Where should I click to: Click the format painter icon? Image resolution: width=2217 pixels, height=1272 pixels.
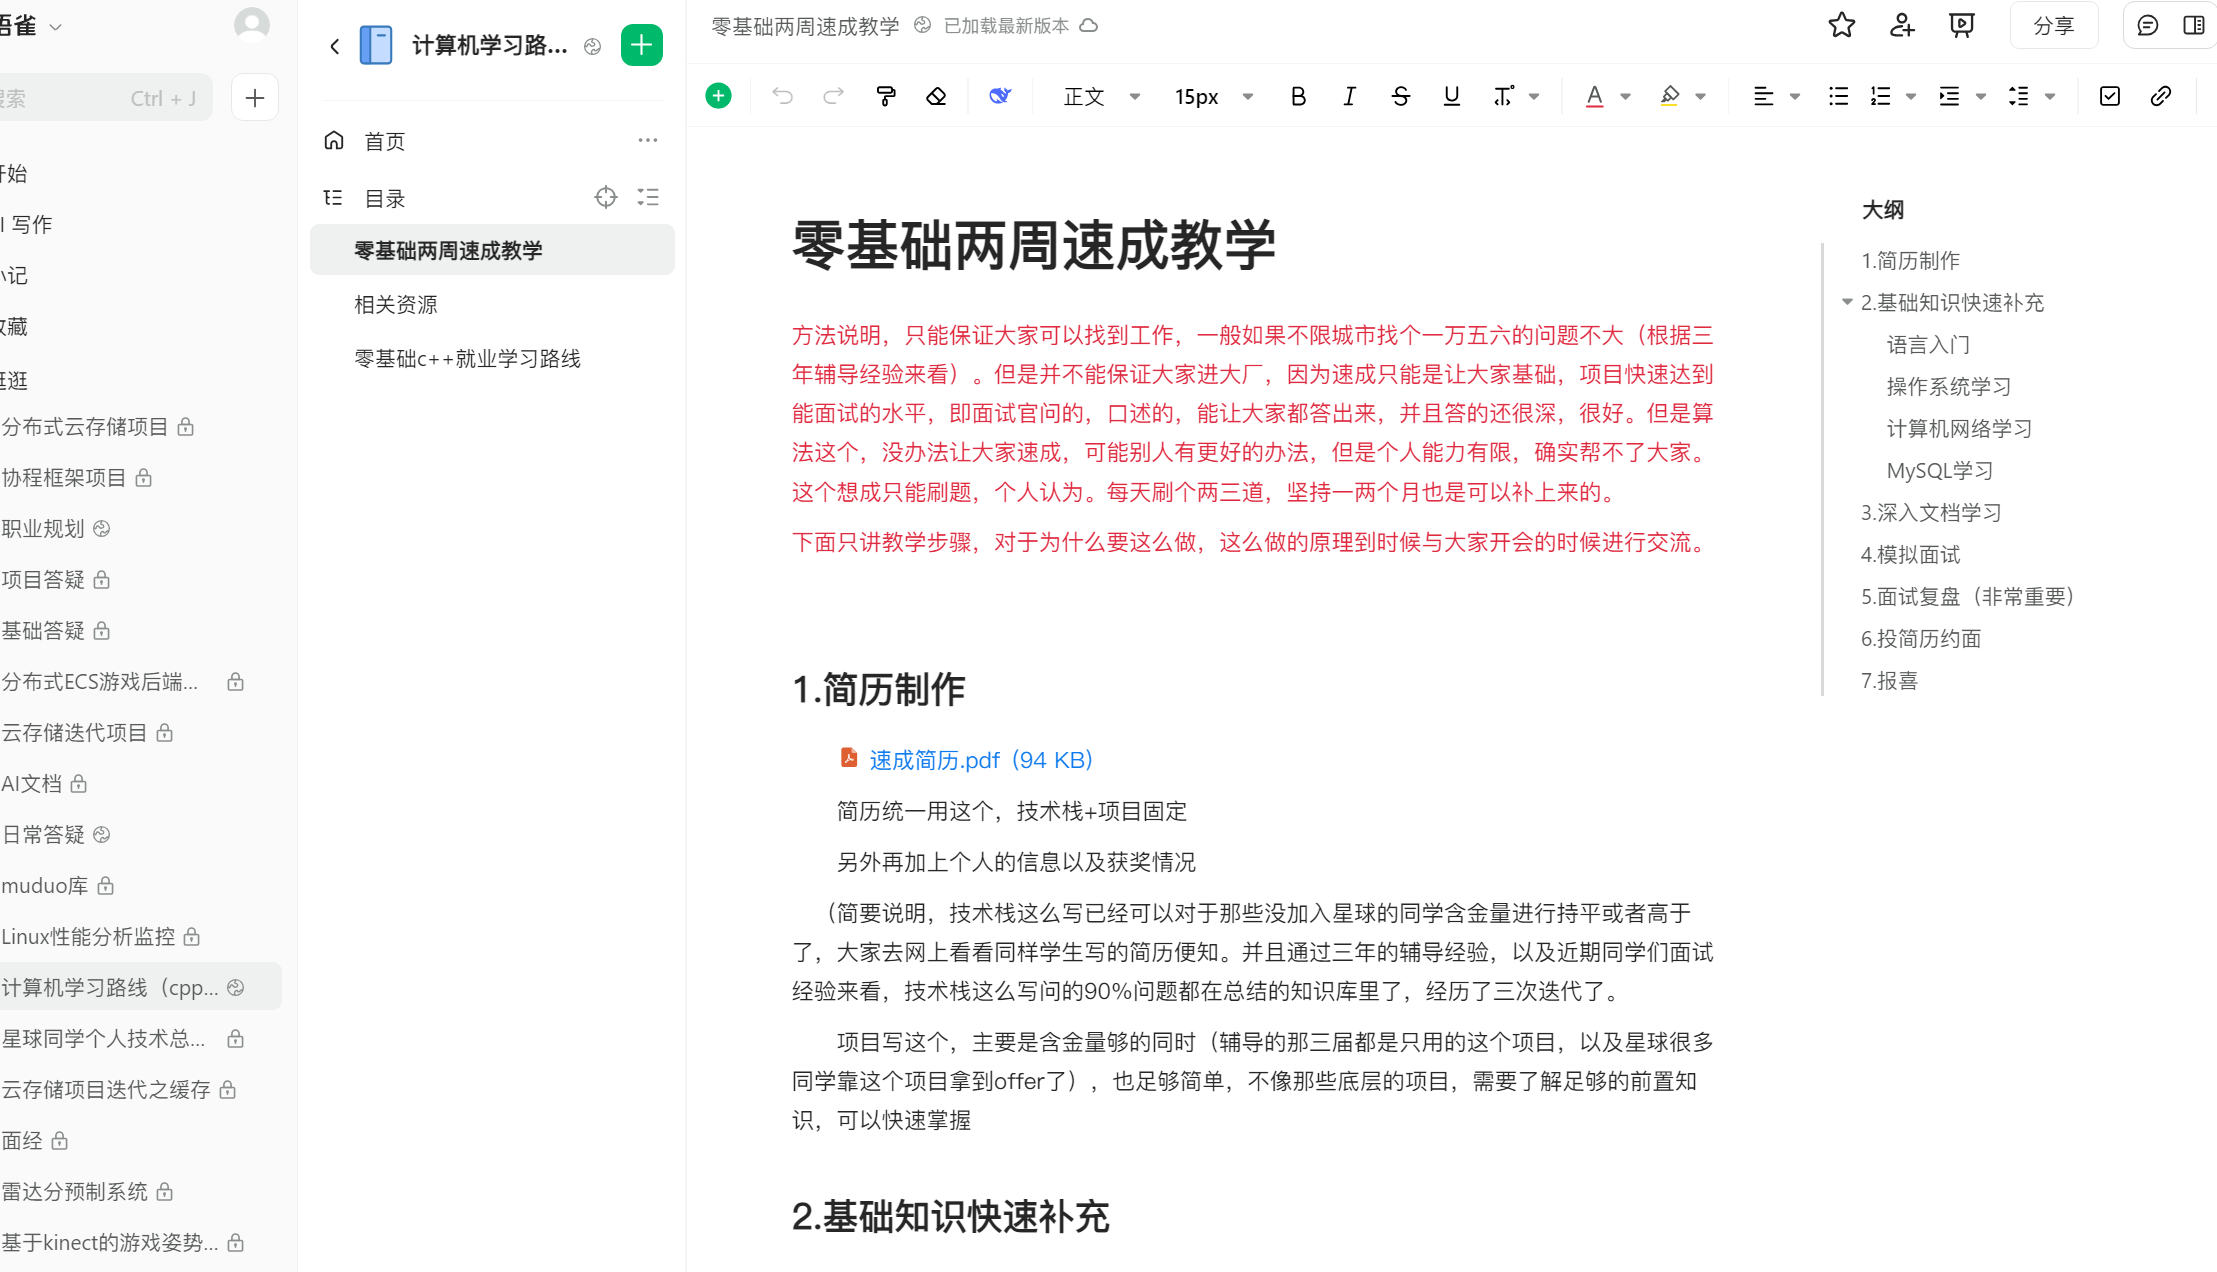pos(885,96)
